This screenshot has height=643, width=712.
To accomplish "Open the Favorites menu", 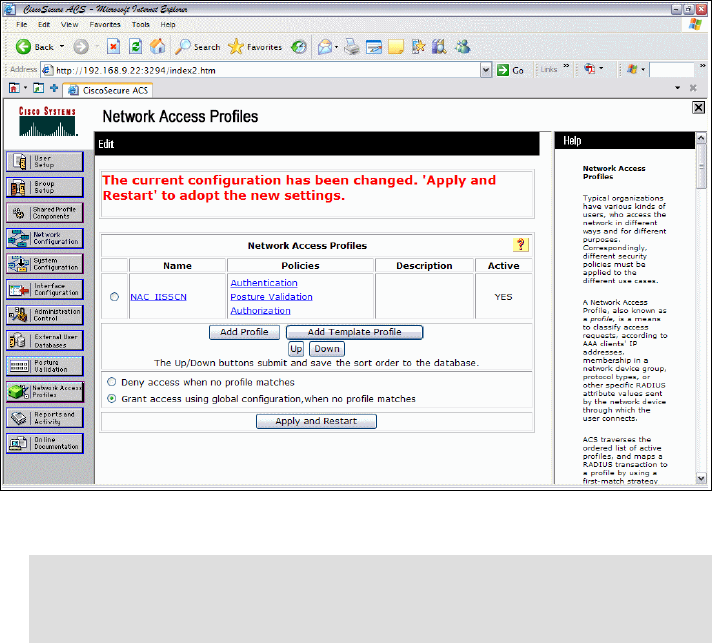I will (105, 25).
